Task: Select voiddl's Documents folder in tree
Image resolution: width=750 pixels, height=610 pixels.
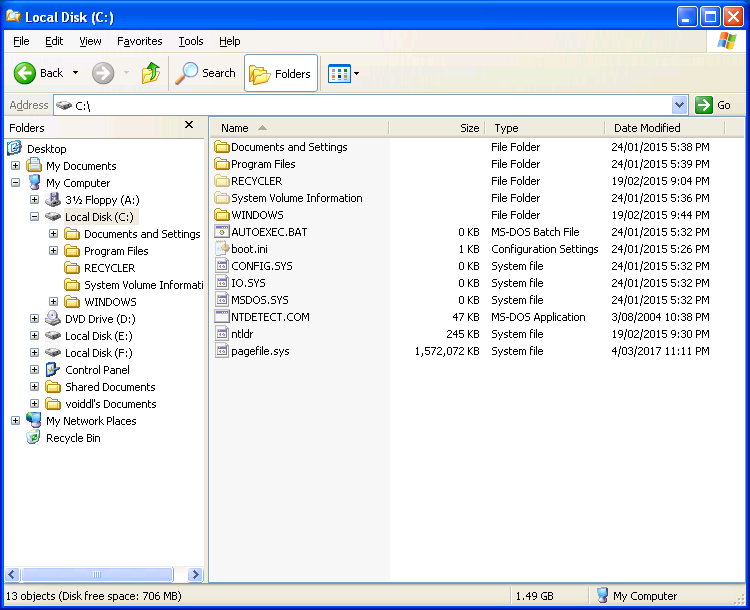Action: pyautogui.click(x=53, y=404)
